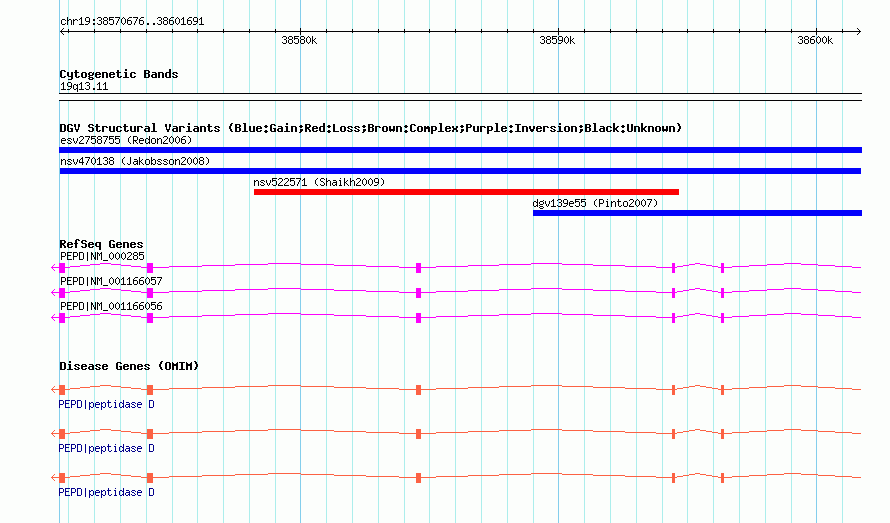
Task: Open variant label dgv139e55 (Pinto2007)
Action: point(595,203)
